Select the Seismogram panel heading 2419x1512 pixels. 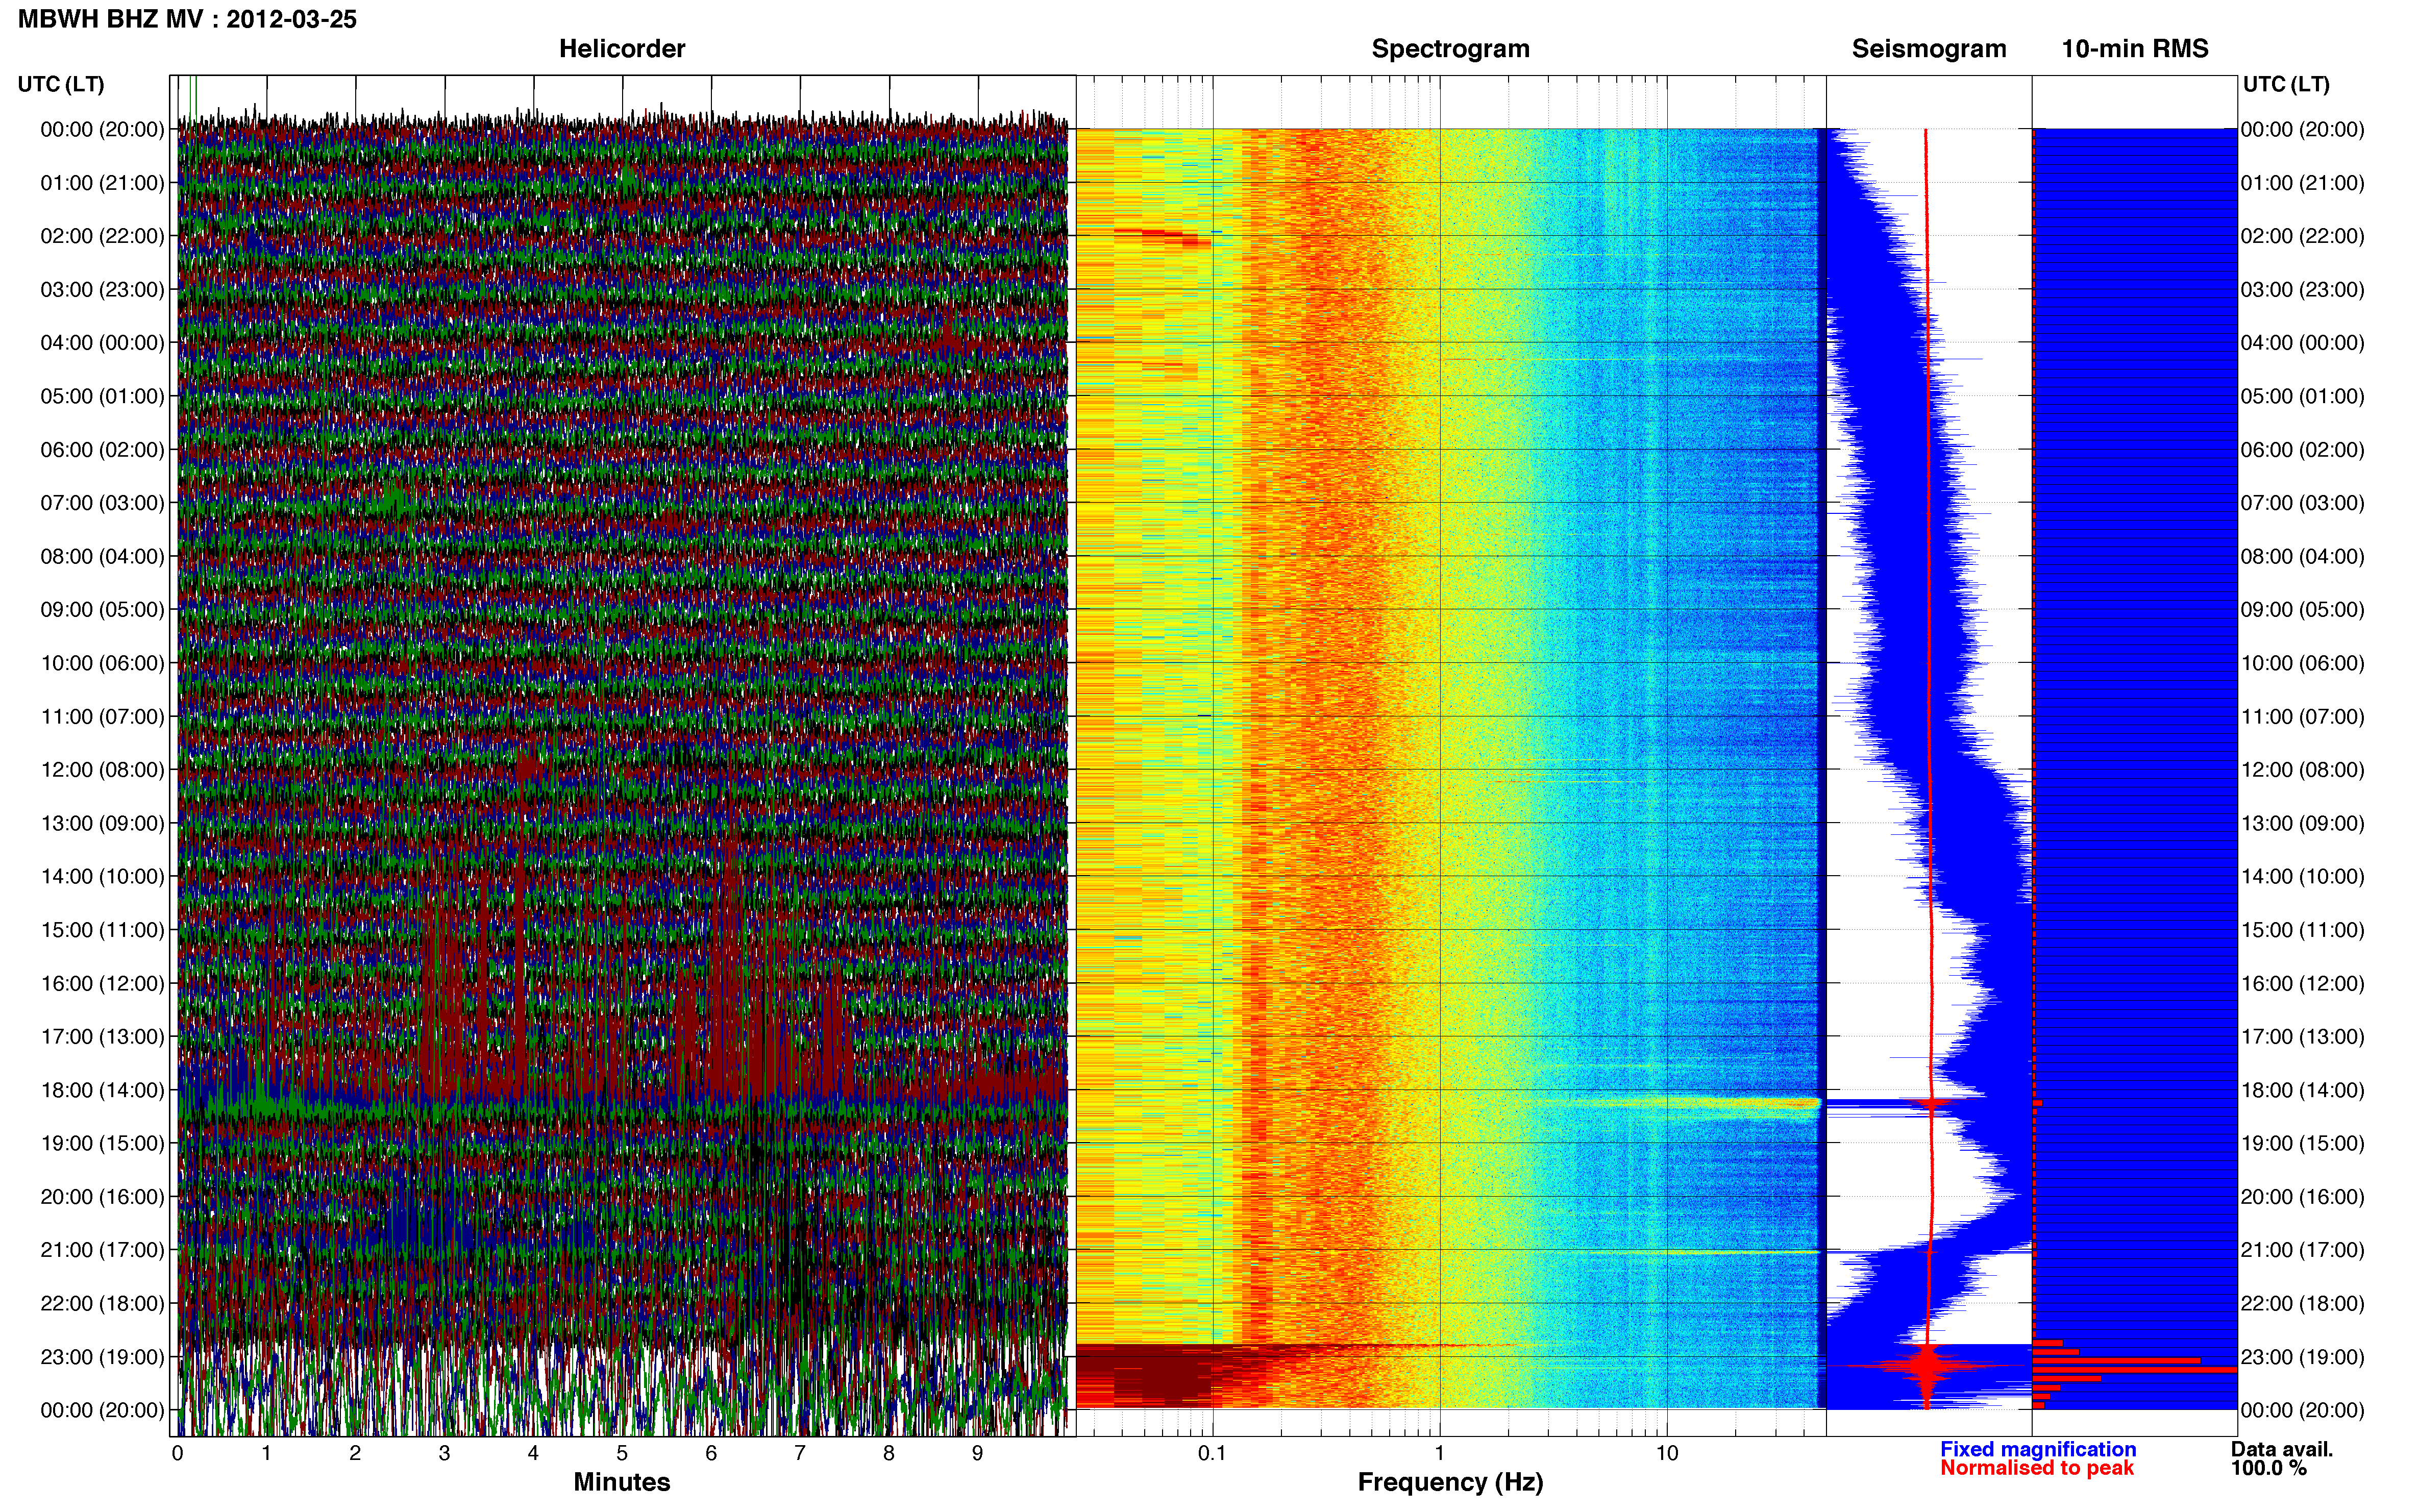point(1929,49)
